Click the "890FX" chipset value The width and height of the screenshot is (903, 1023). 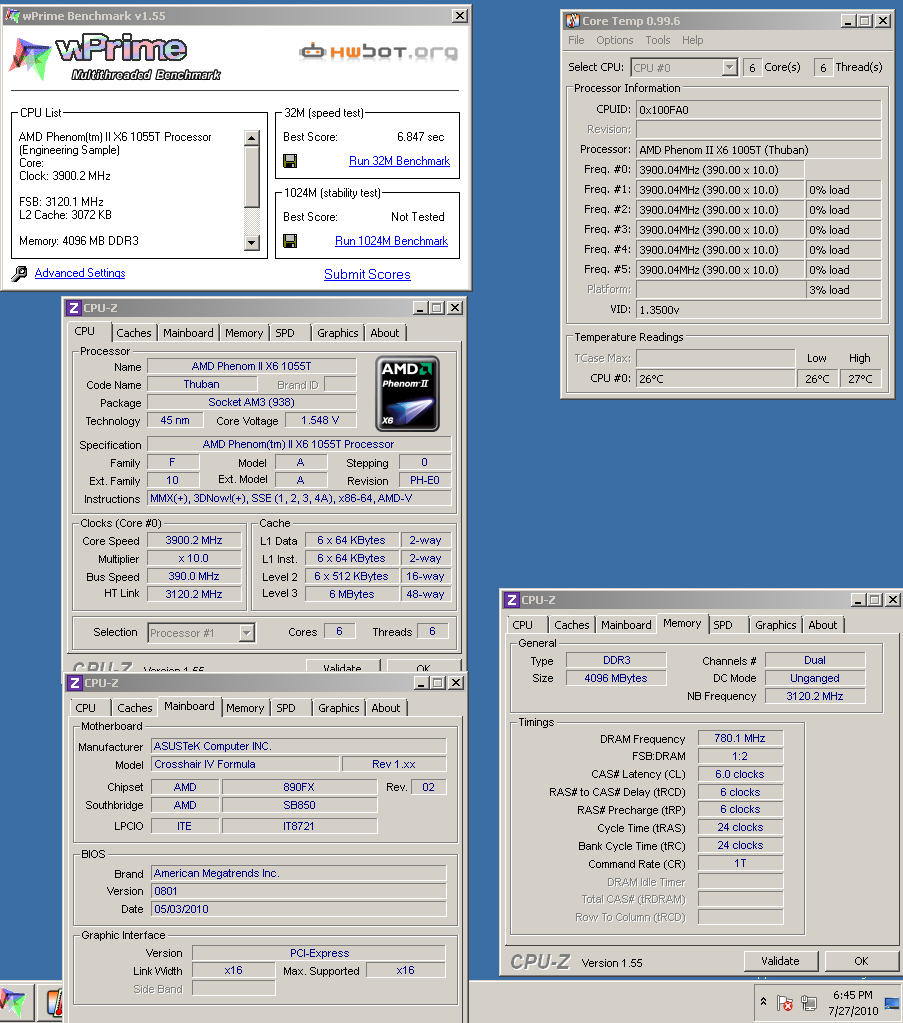tap(299, 787)
